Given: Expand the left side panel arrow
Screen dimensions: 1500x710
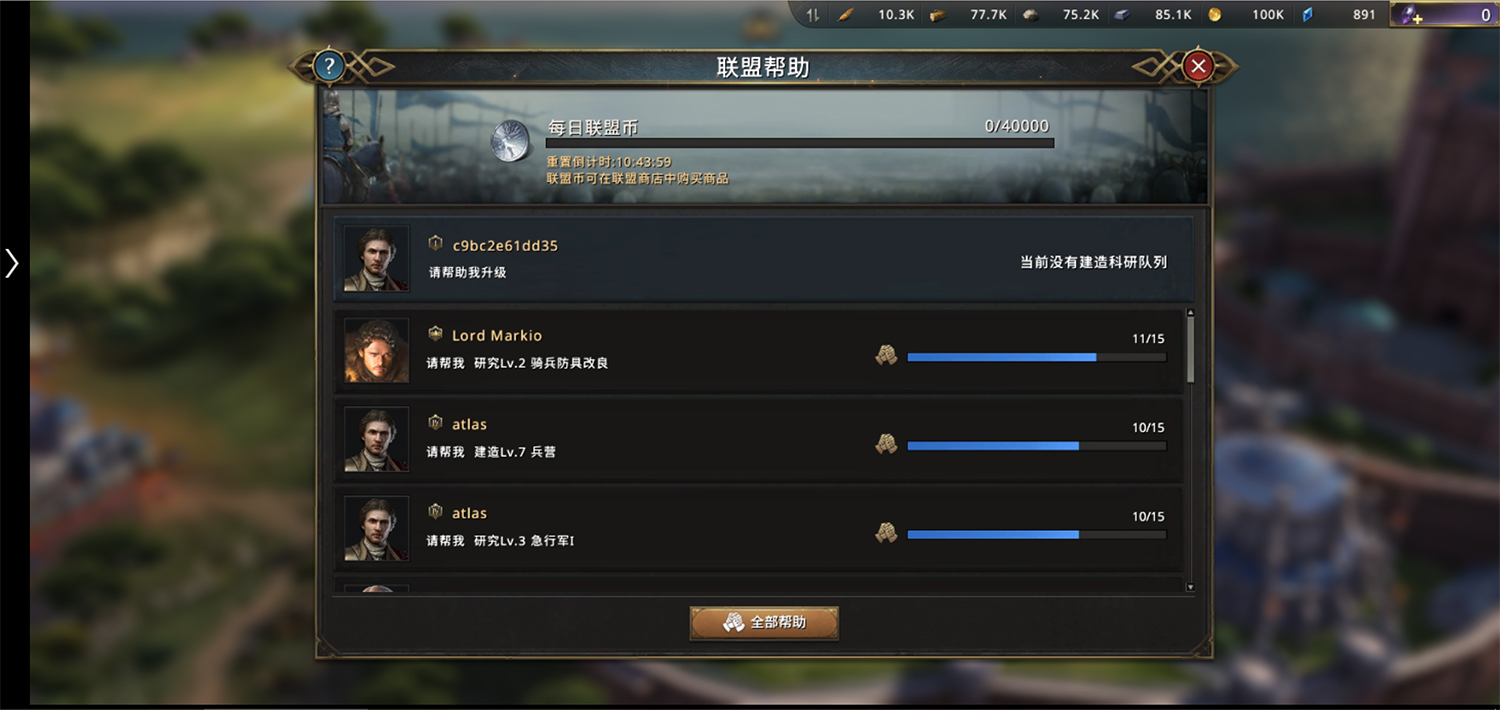Looking at the screenshot, I should (12, 263).
